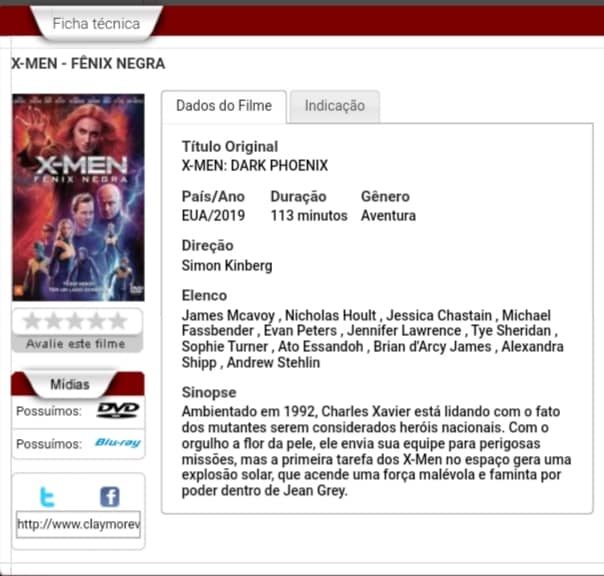Click the Duração column label
The image size is (604, 576).
pos(298,196)
